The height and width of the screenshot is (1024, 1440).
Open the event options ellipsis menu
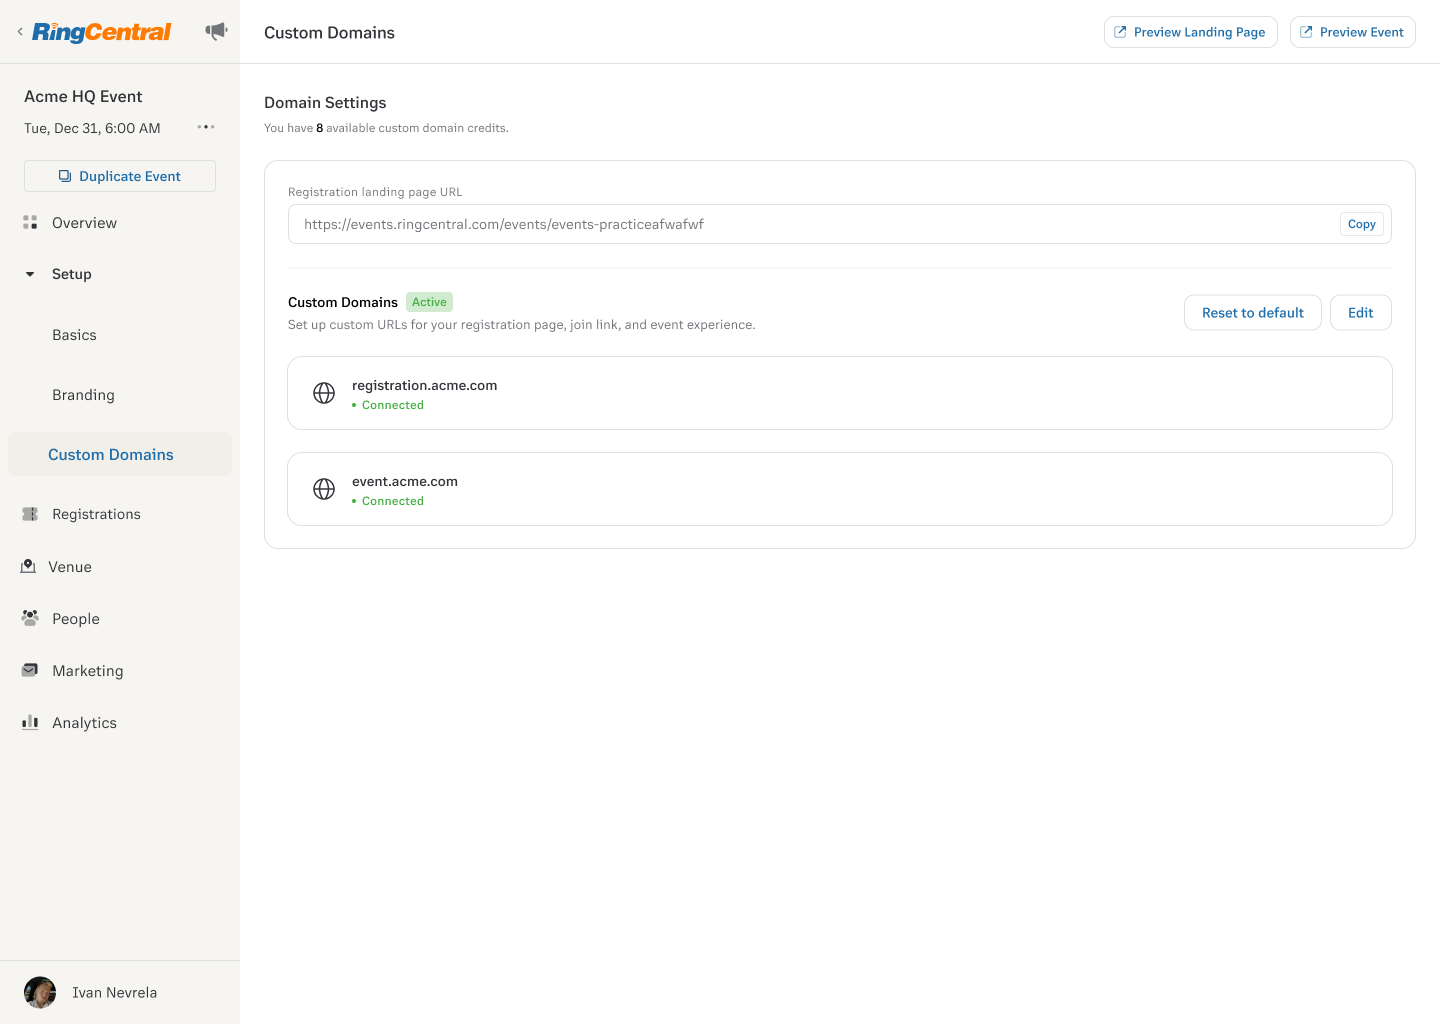(206, 127)
